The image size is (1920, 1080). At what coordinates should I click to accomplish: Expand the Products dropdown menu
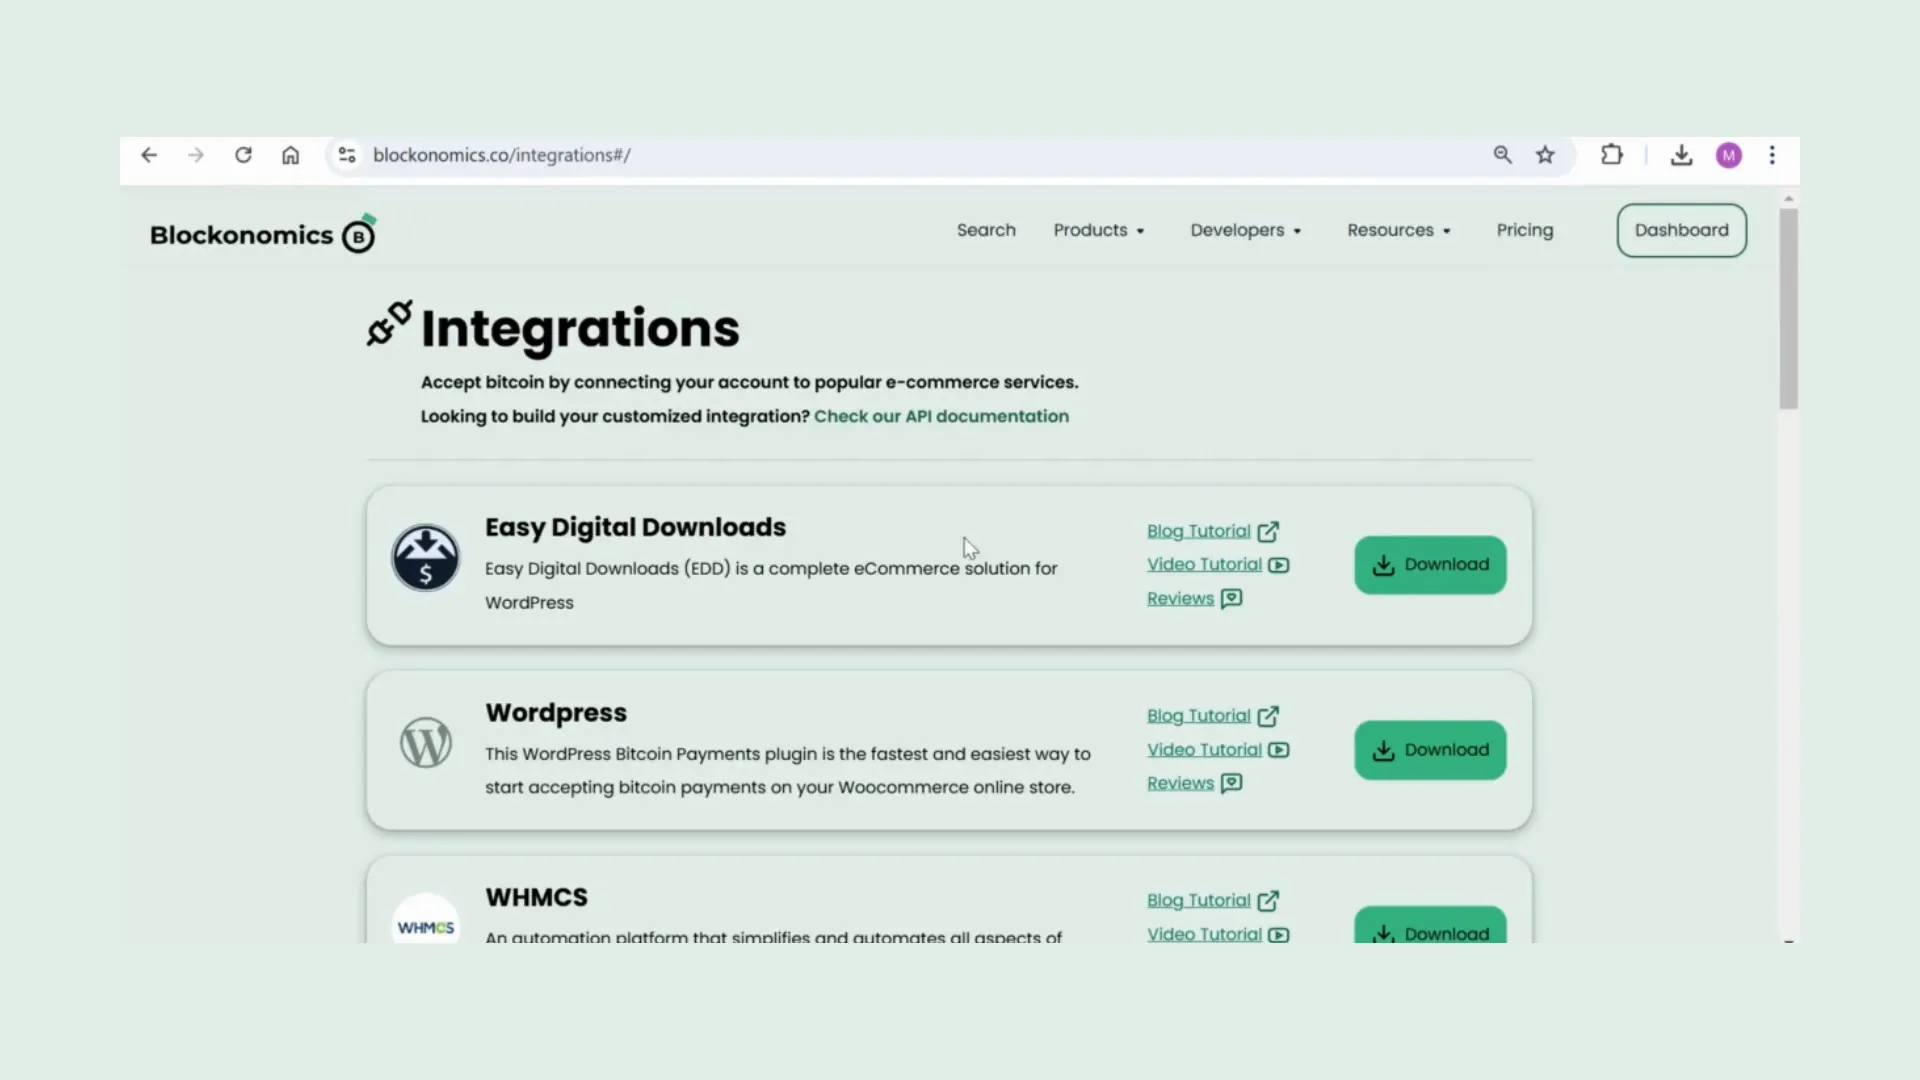click(x=1098, y=229)
